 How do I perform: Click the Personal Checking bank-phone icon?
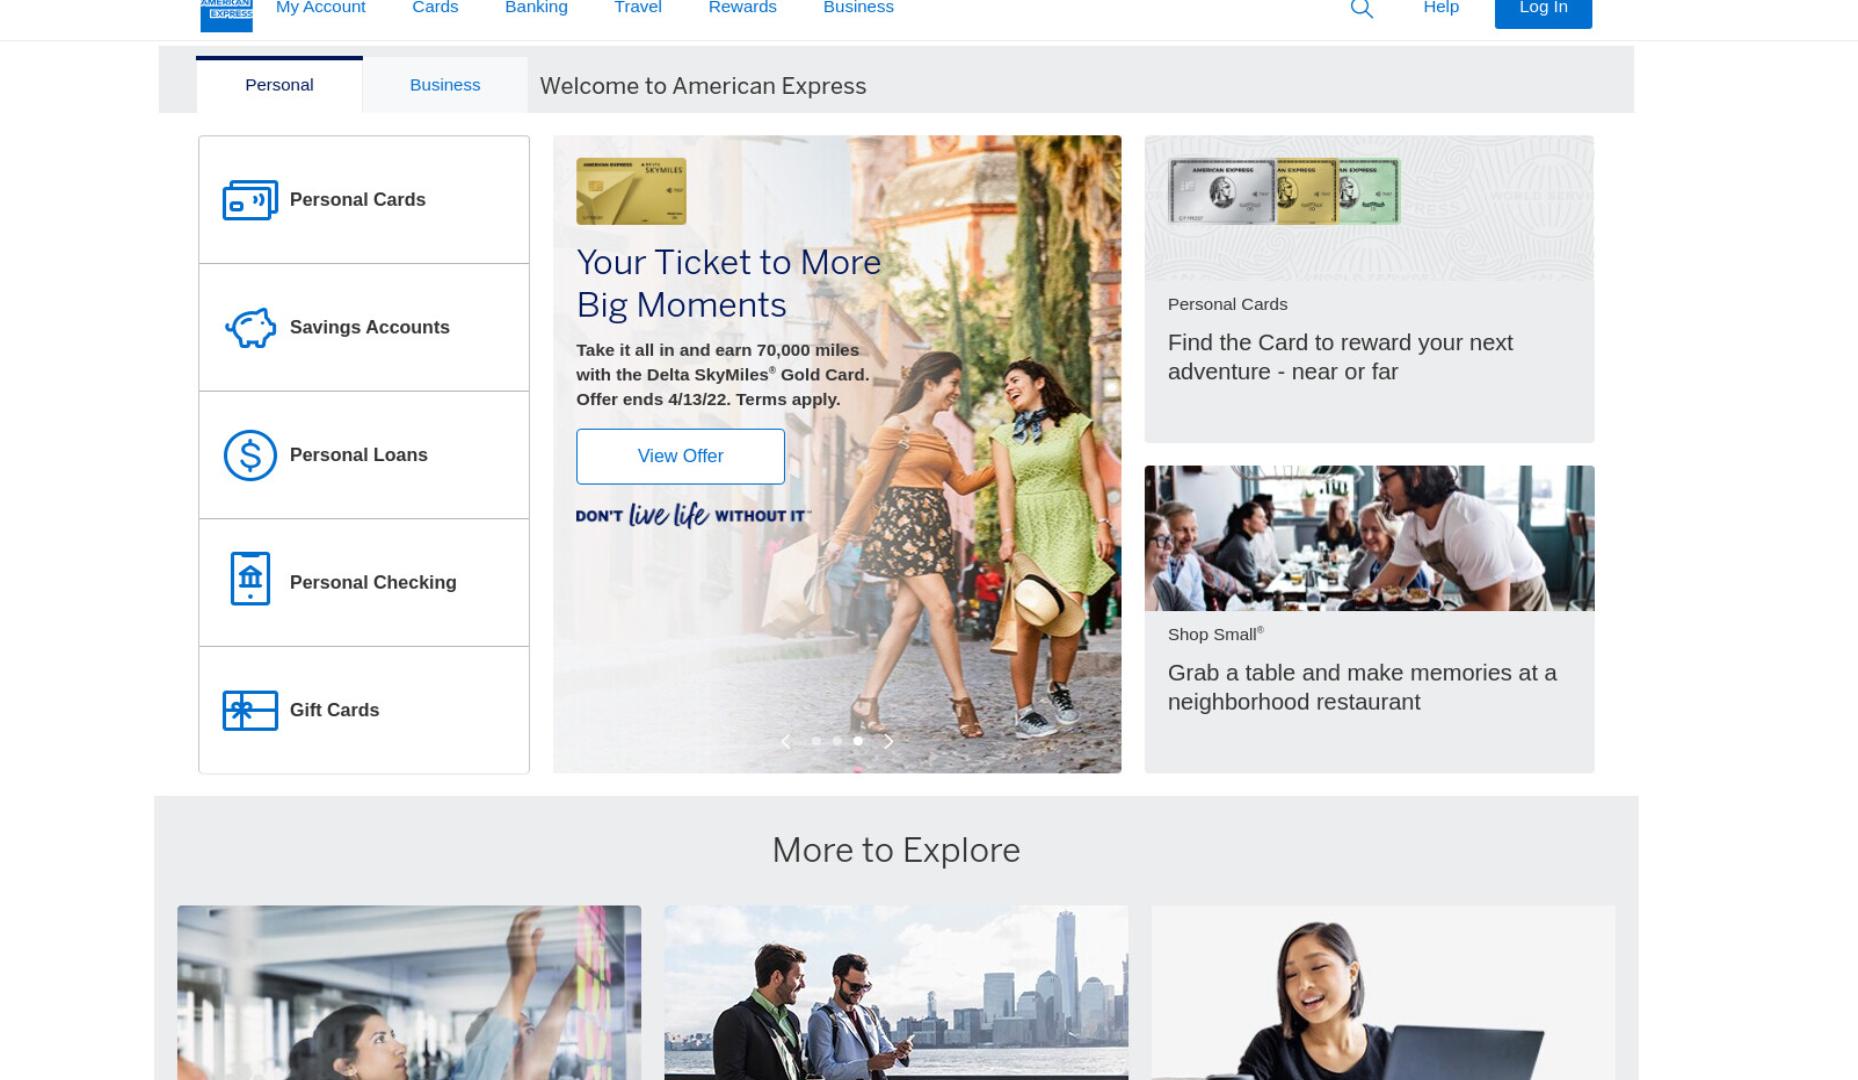(250, 579)
